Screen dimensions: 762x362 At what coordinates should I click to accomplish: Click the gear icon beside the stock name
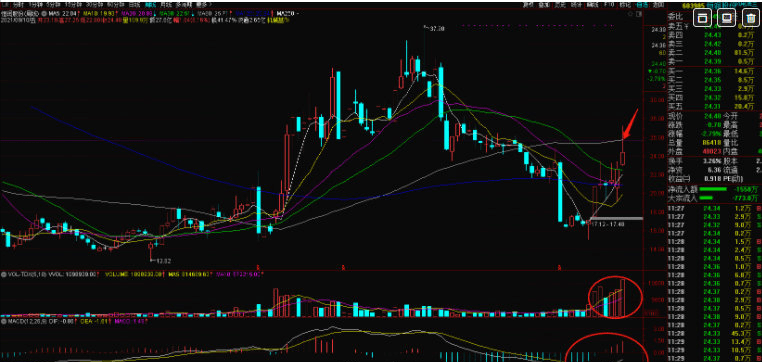coord(44,14)
